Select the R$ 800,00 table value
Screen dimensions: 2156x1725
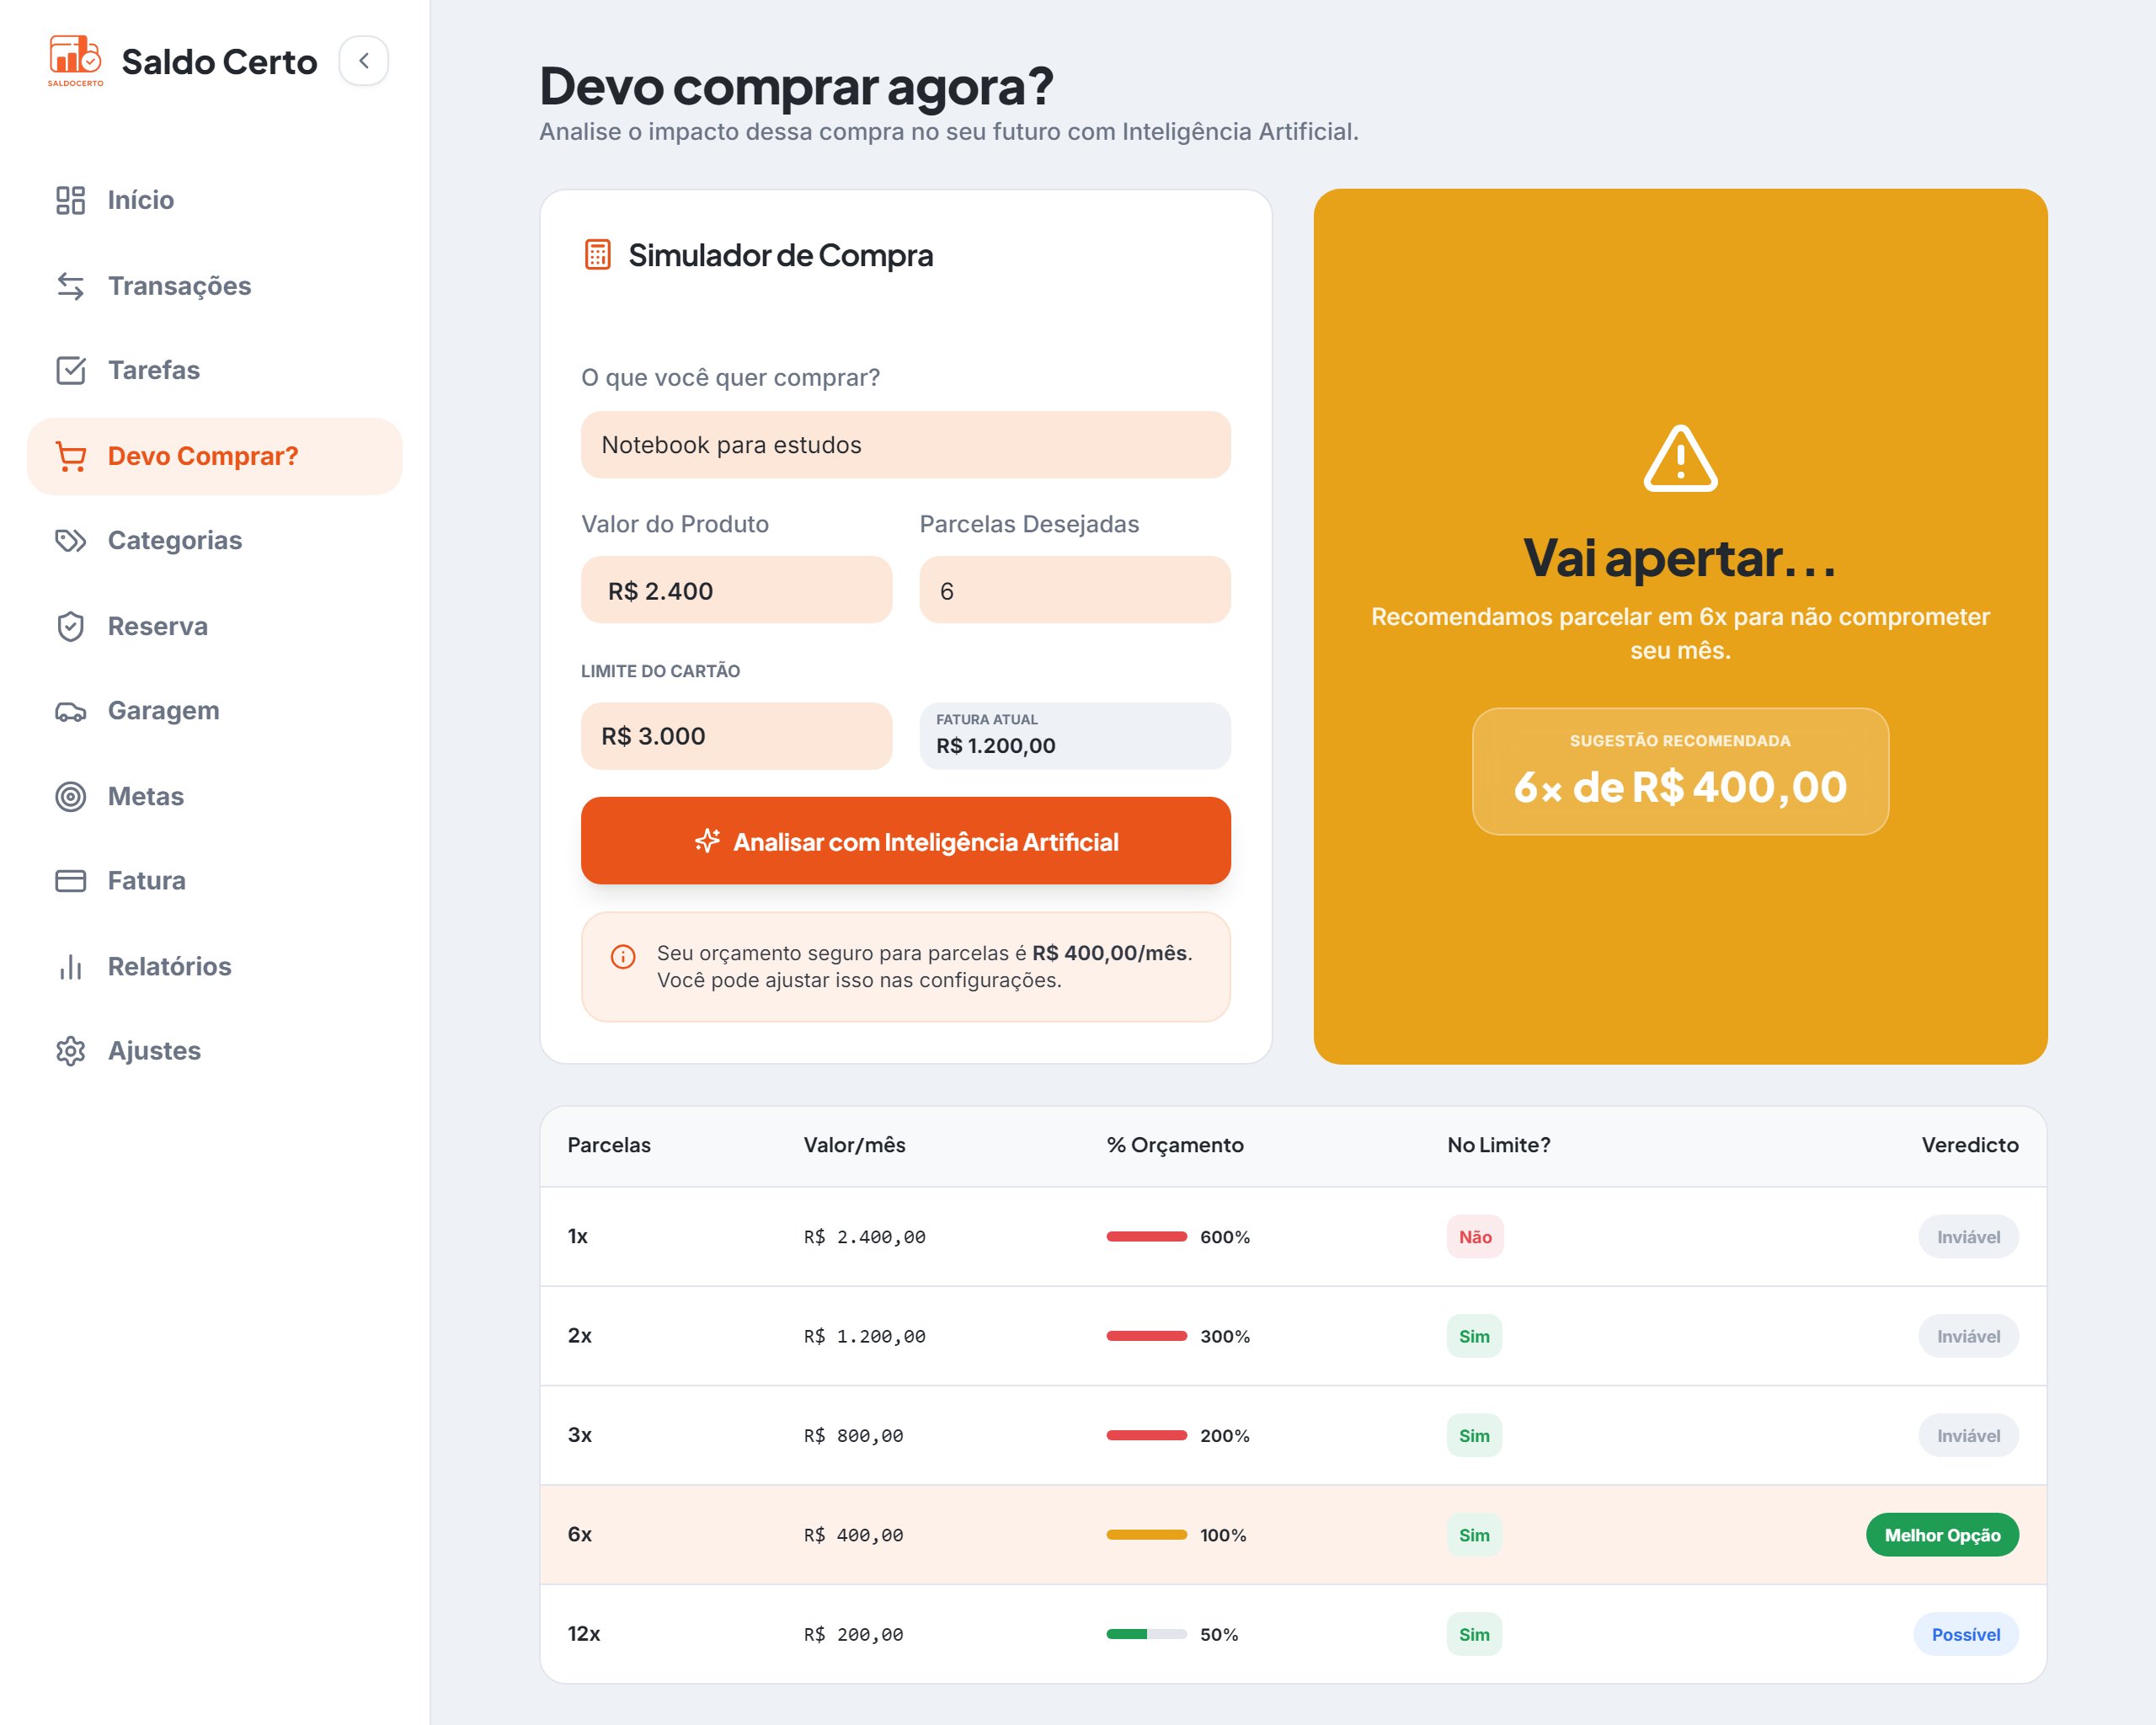point(853,1435)
